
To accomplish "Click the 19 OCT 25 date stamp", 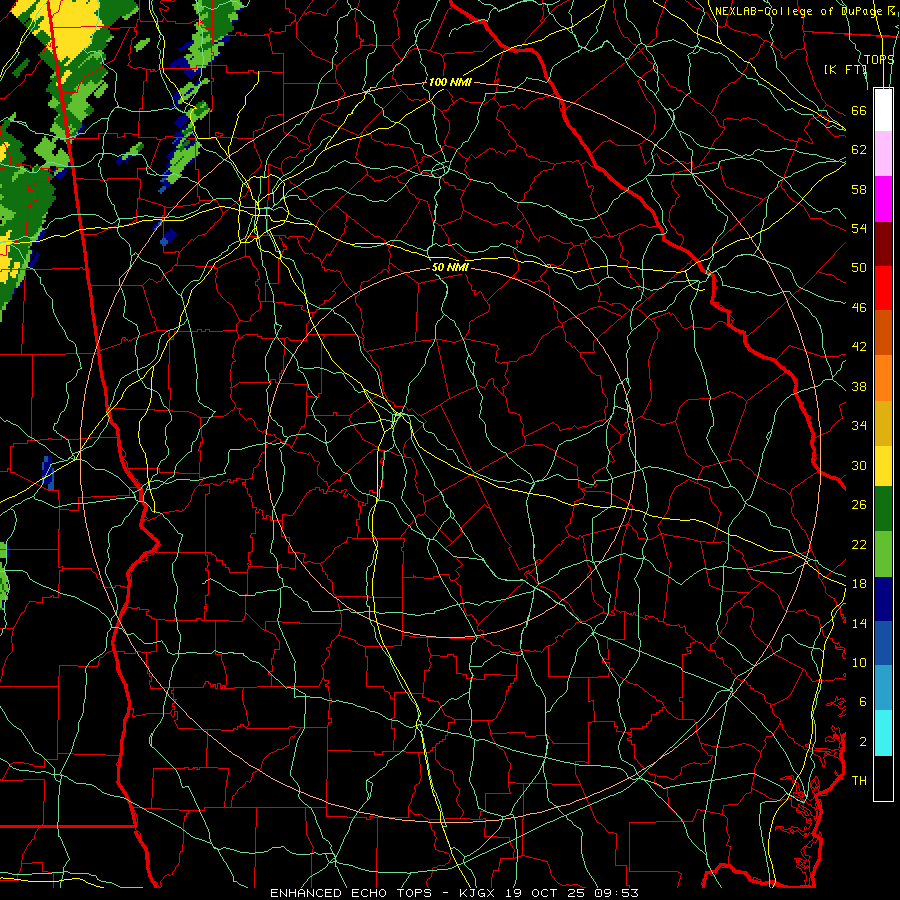I will point(544,893).
